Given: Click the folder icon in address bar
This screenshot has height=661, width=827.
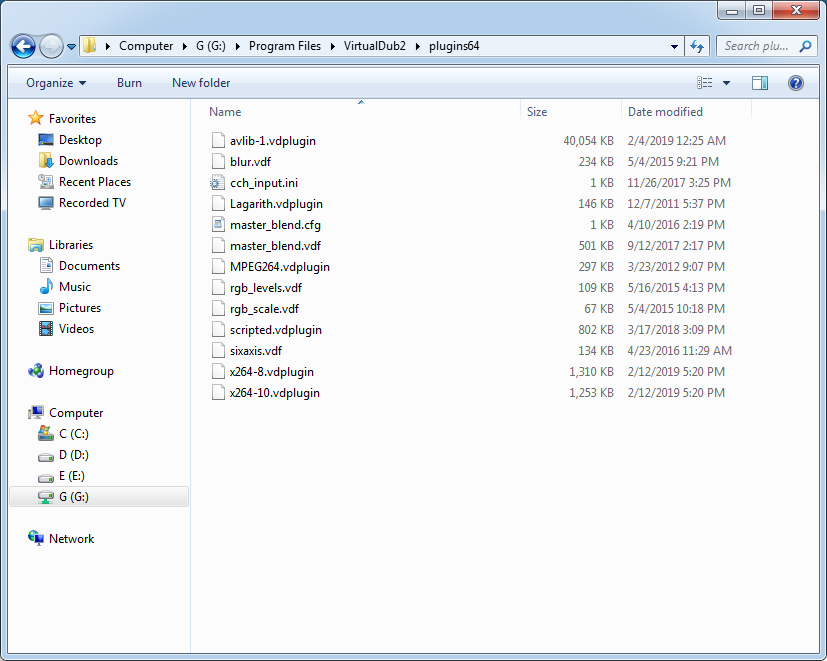Looking at the screenshot, I should coord(90,45).
